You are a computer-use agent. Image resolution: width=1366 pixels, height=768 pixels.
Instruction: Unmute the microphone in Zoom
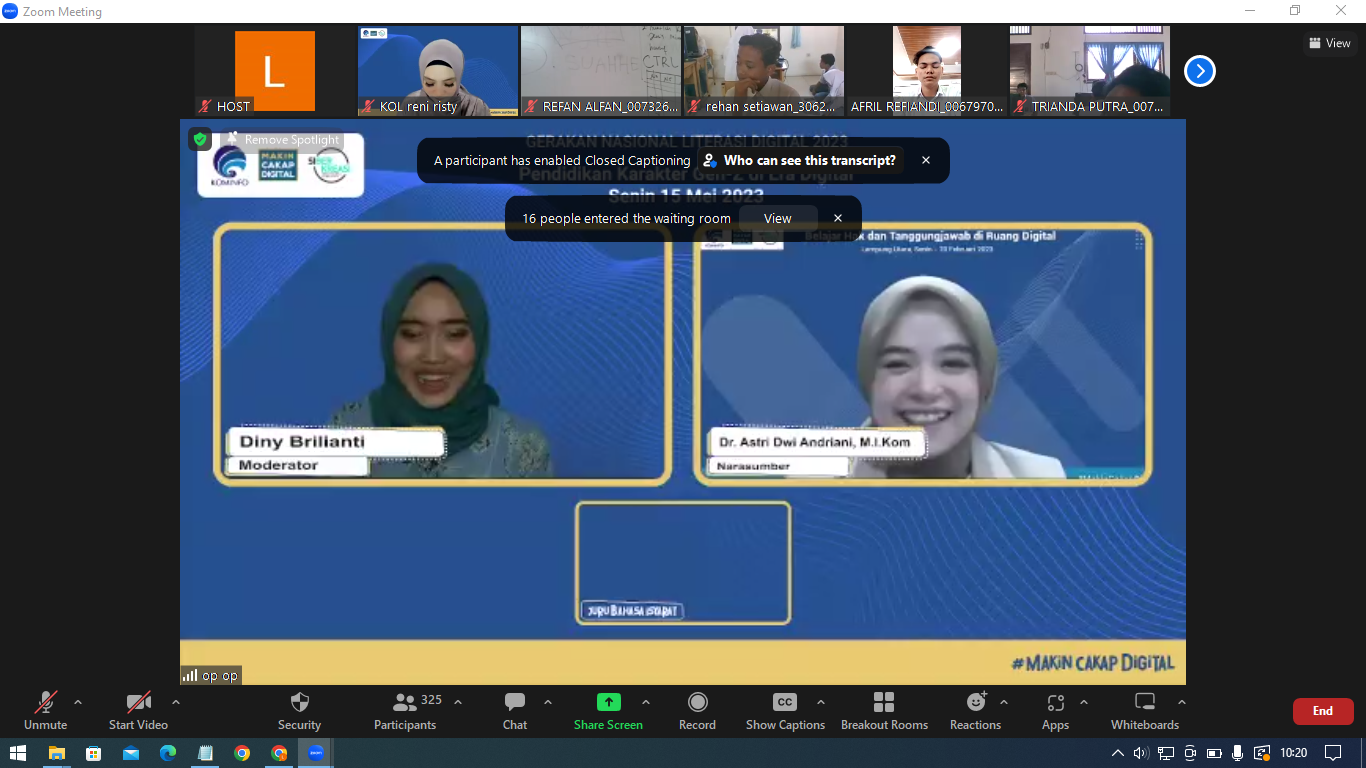pos(45,710)
